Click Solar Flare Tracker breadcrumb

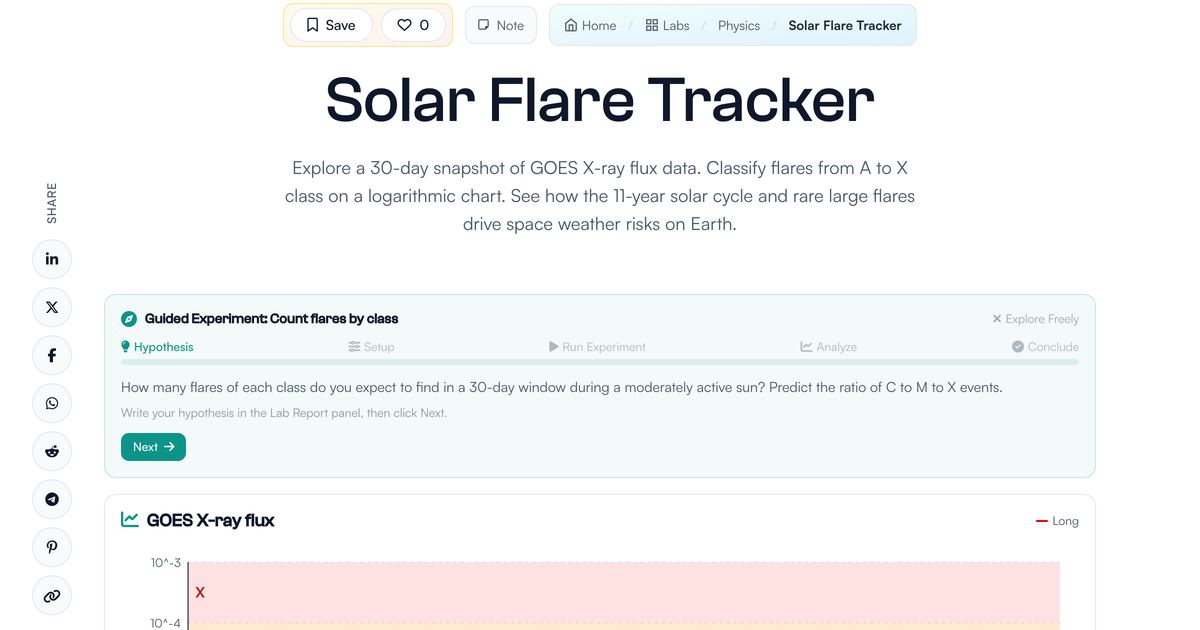845,25
